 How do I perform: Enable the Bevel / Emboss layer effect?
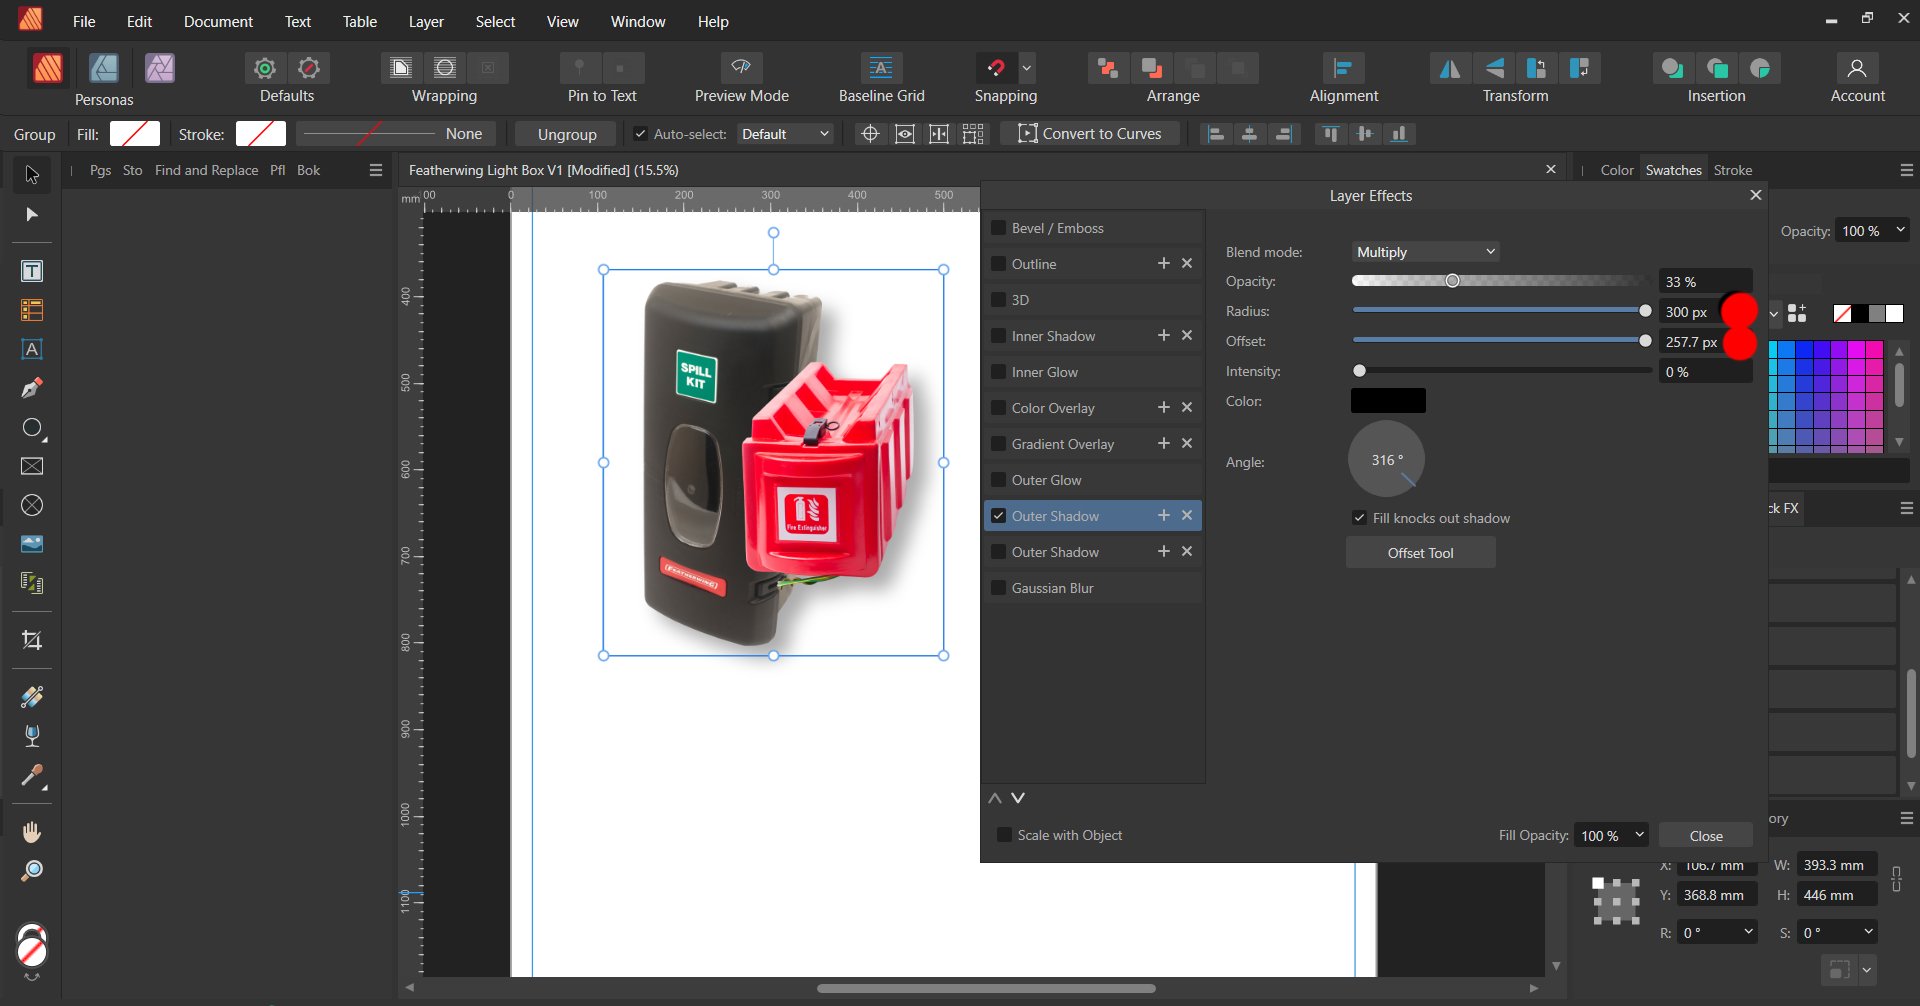coord(999,227)
